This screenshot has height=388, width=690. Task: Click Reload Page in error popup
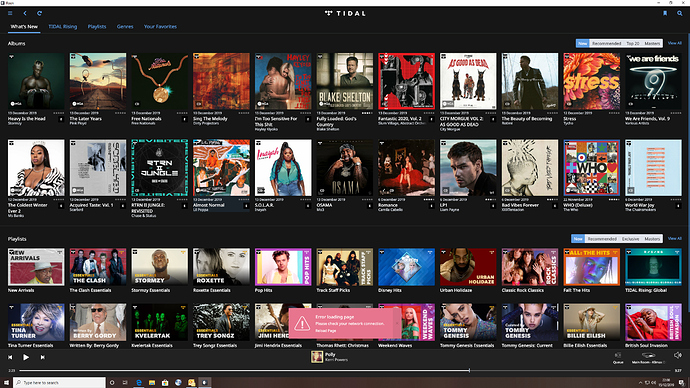pos(326,330)
